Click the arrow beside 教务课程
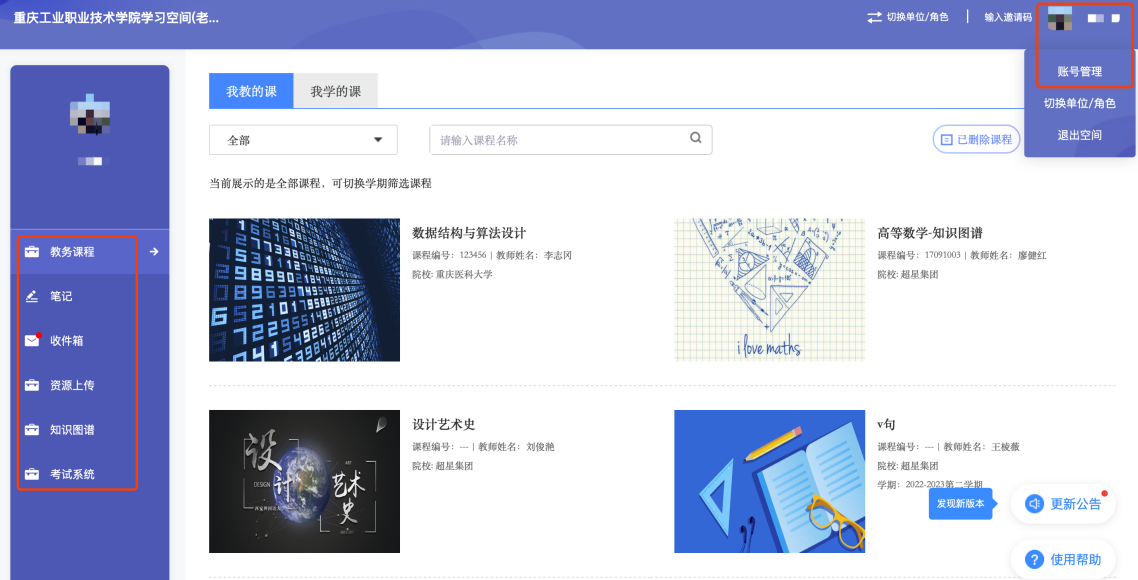The height and width of the screenshot is (580, 1138). pyautogui.click(x=154, y=252)
